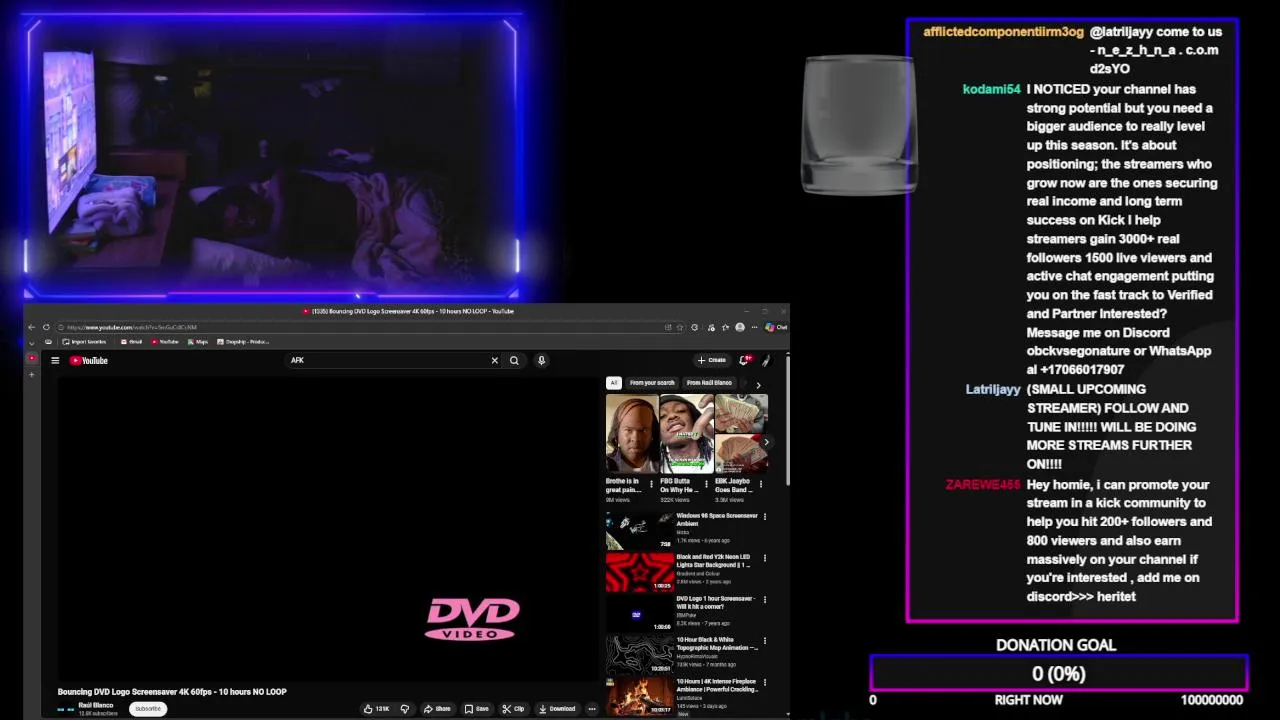The image size is (1280, 720).
Task: Open the Maps bookmark
Action: point(197,342)
